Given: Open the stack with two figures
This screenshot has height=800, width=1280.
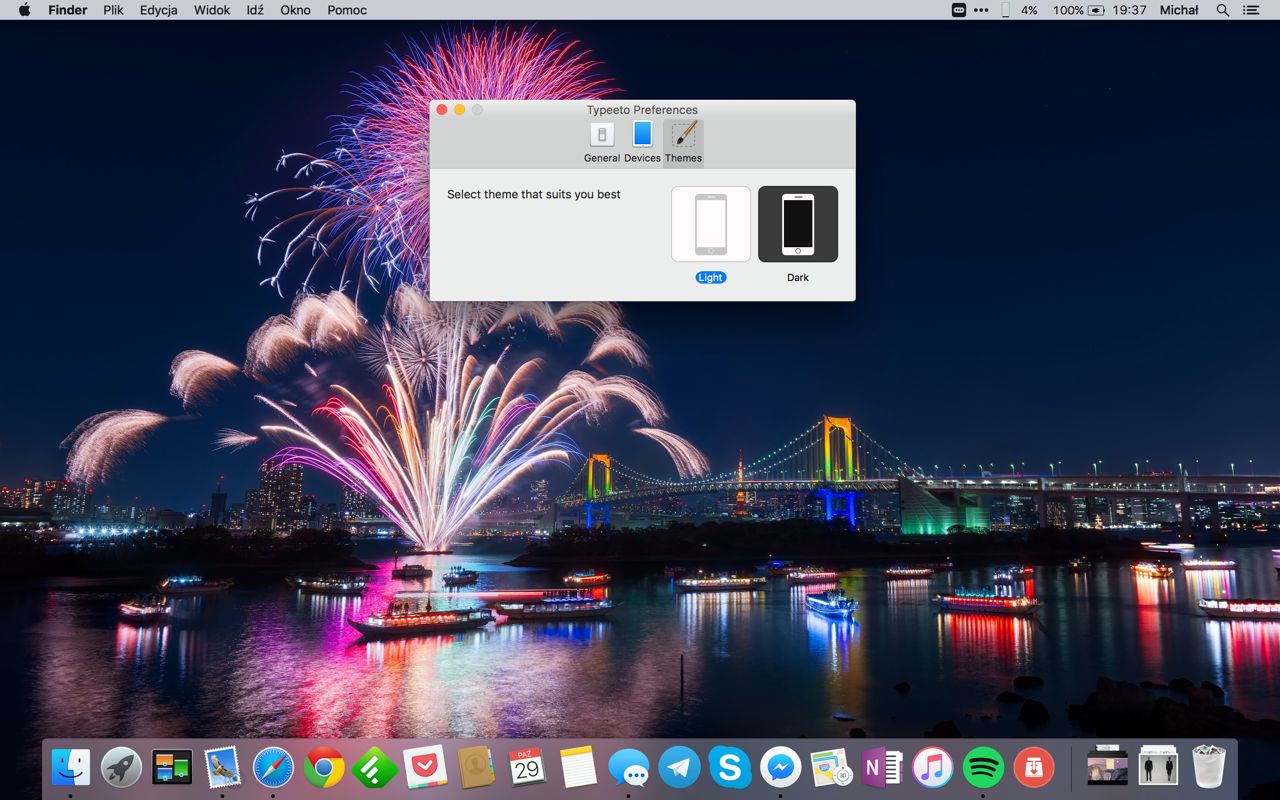Looking at the screenshot, I should click(1158, 767).
